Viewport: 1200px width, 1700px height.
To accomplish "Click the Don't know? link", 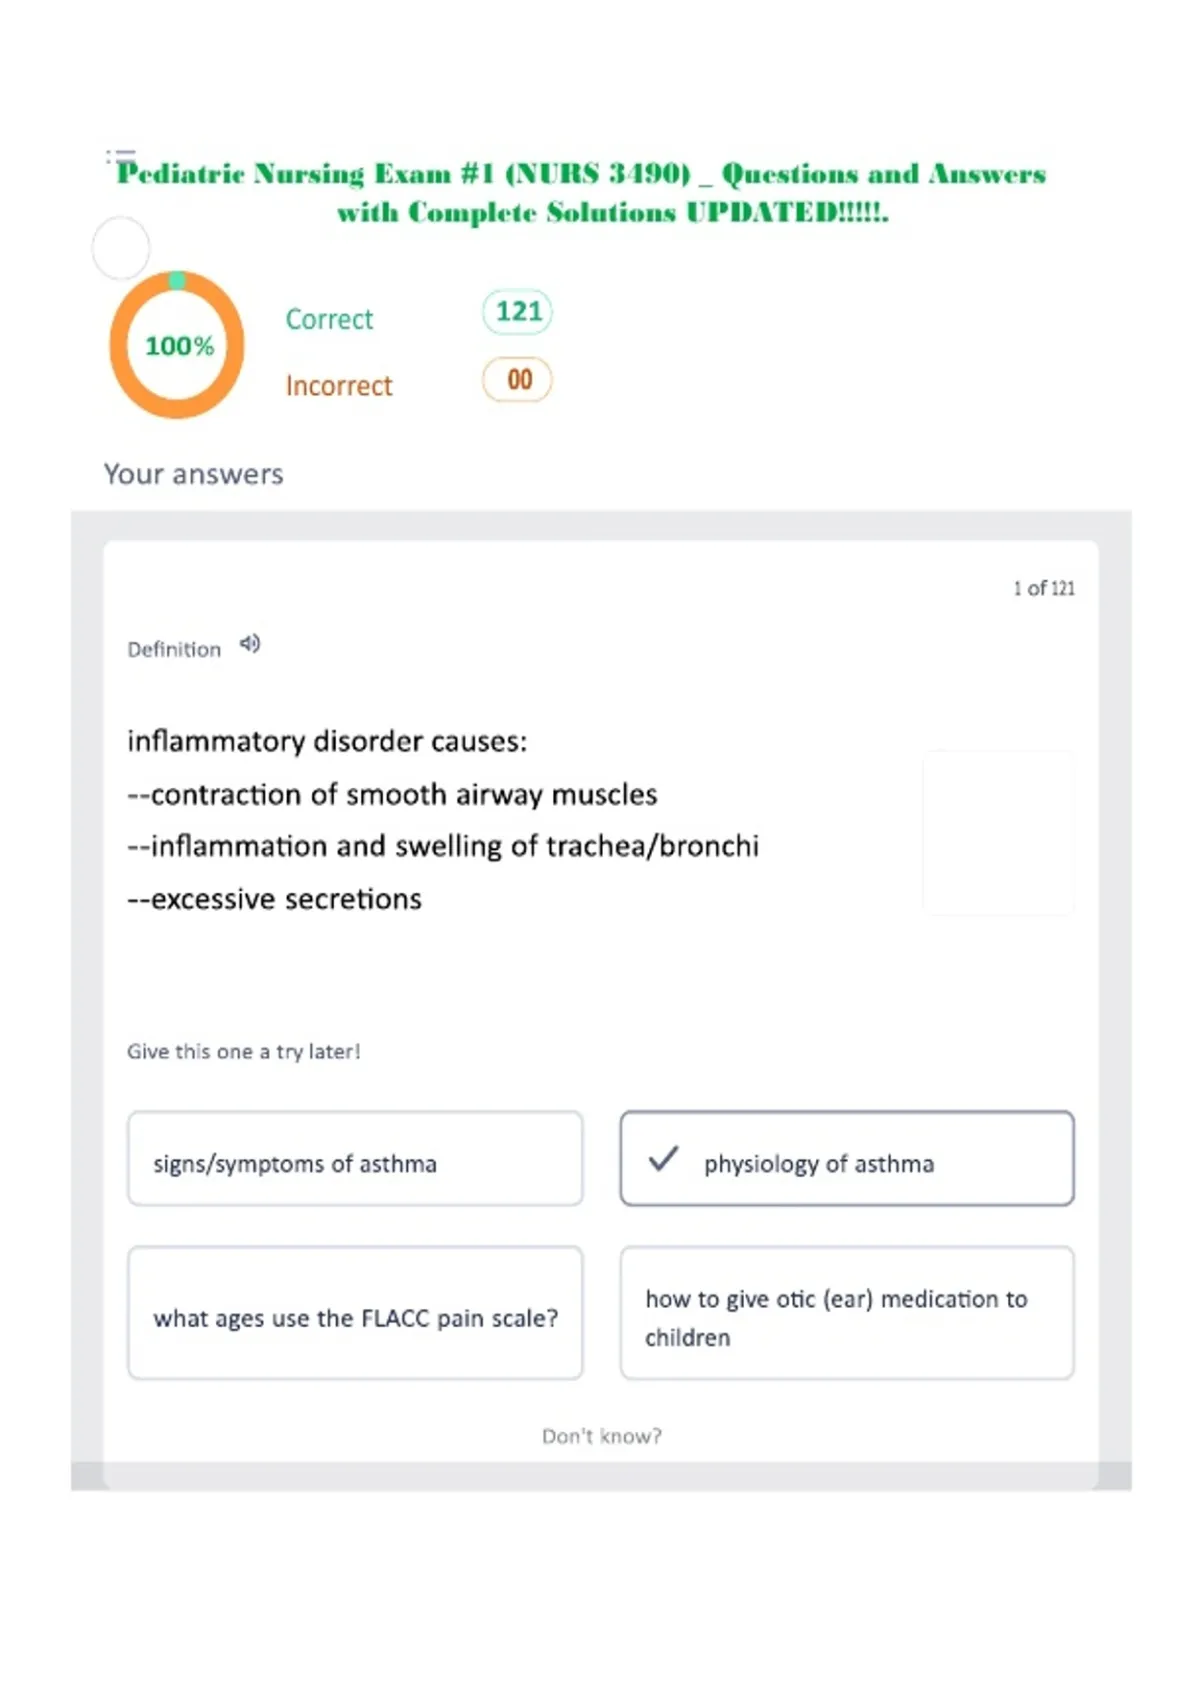I will coord(601,1436).
